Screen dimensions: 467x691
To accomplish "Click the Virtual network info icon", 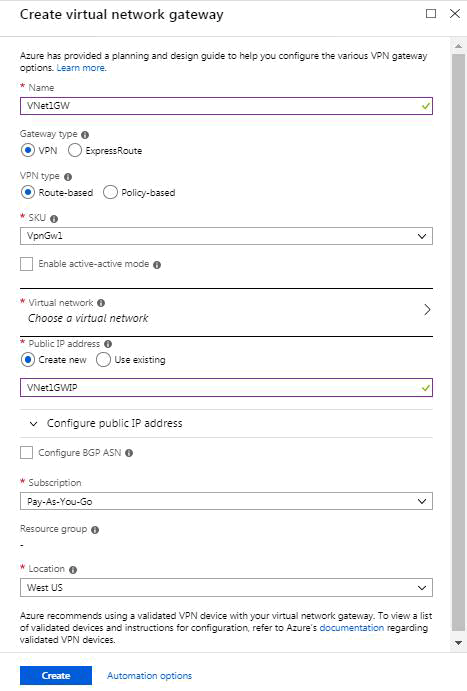I will (x=101, y=303).
